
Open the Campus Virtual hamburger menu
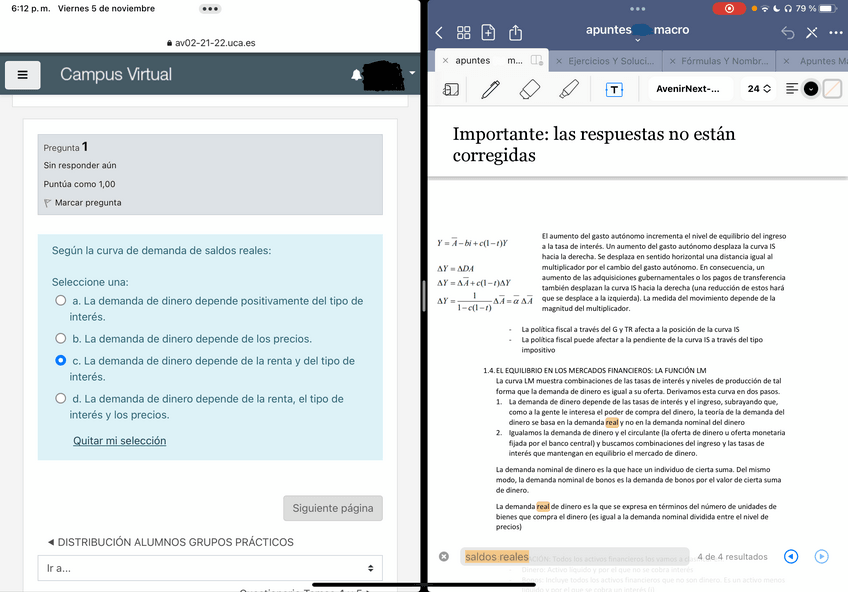pyautogui.click(x=23, y=75)
